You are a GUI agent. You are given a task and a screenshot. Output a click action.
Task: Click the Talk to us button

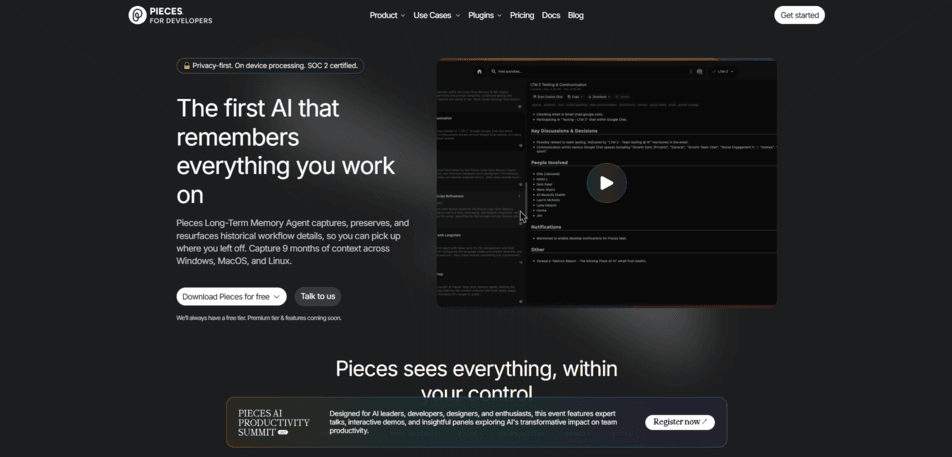(318, 296)
